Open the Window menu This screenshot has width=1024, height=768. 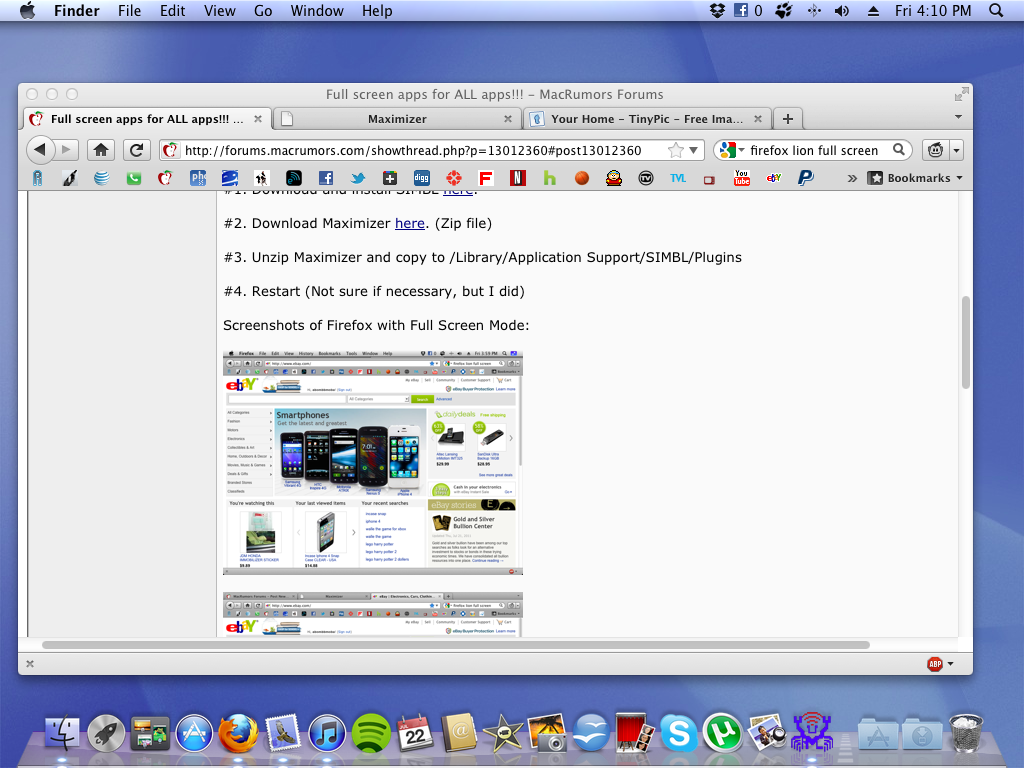click(x=317, y=10)
